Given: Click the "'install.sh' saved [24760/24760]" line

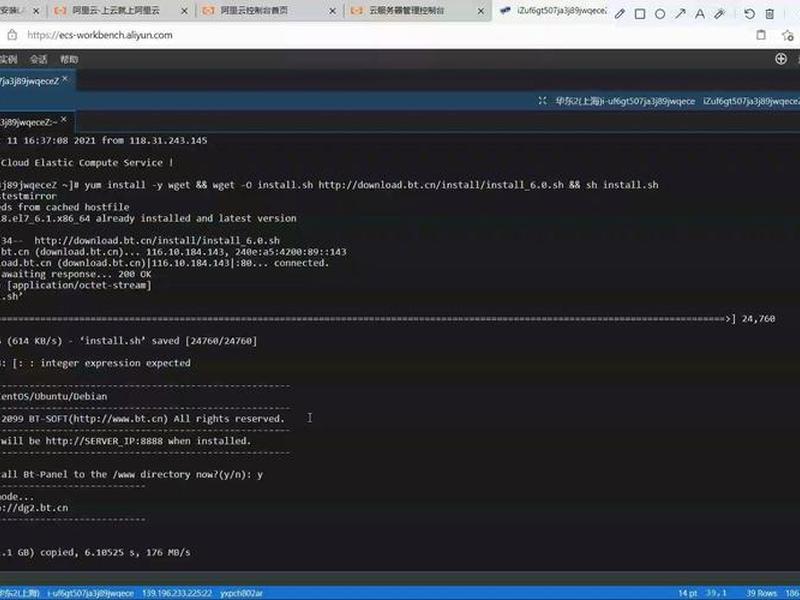Looking at the screenshot, I should point(168,341).
